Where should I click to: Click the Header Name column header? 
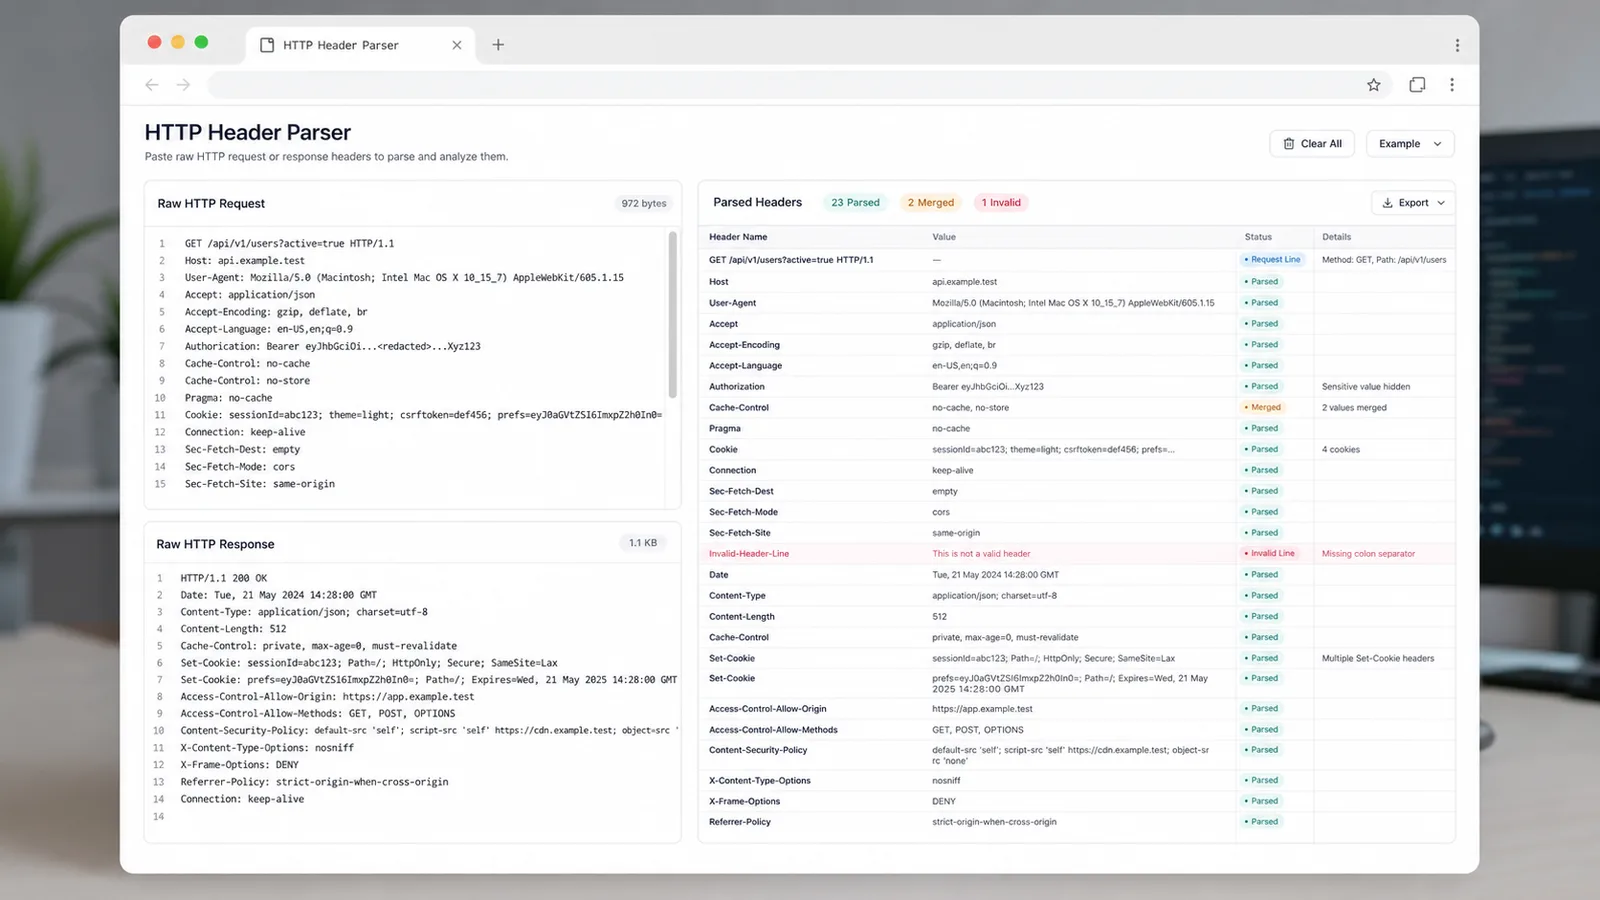738,237
